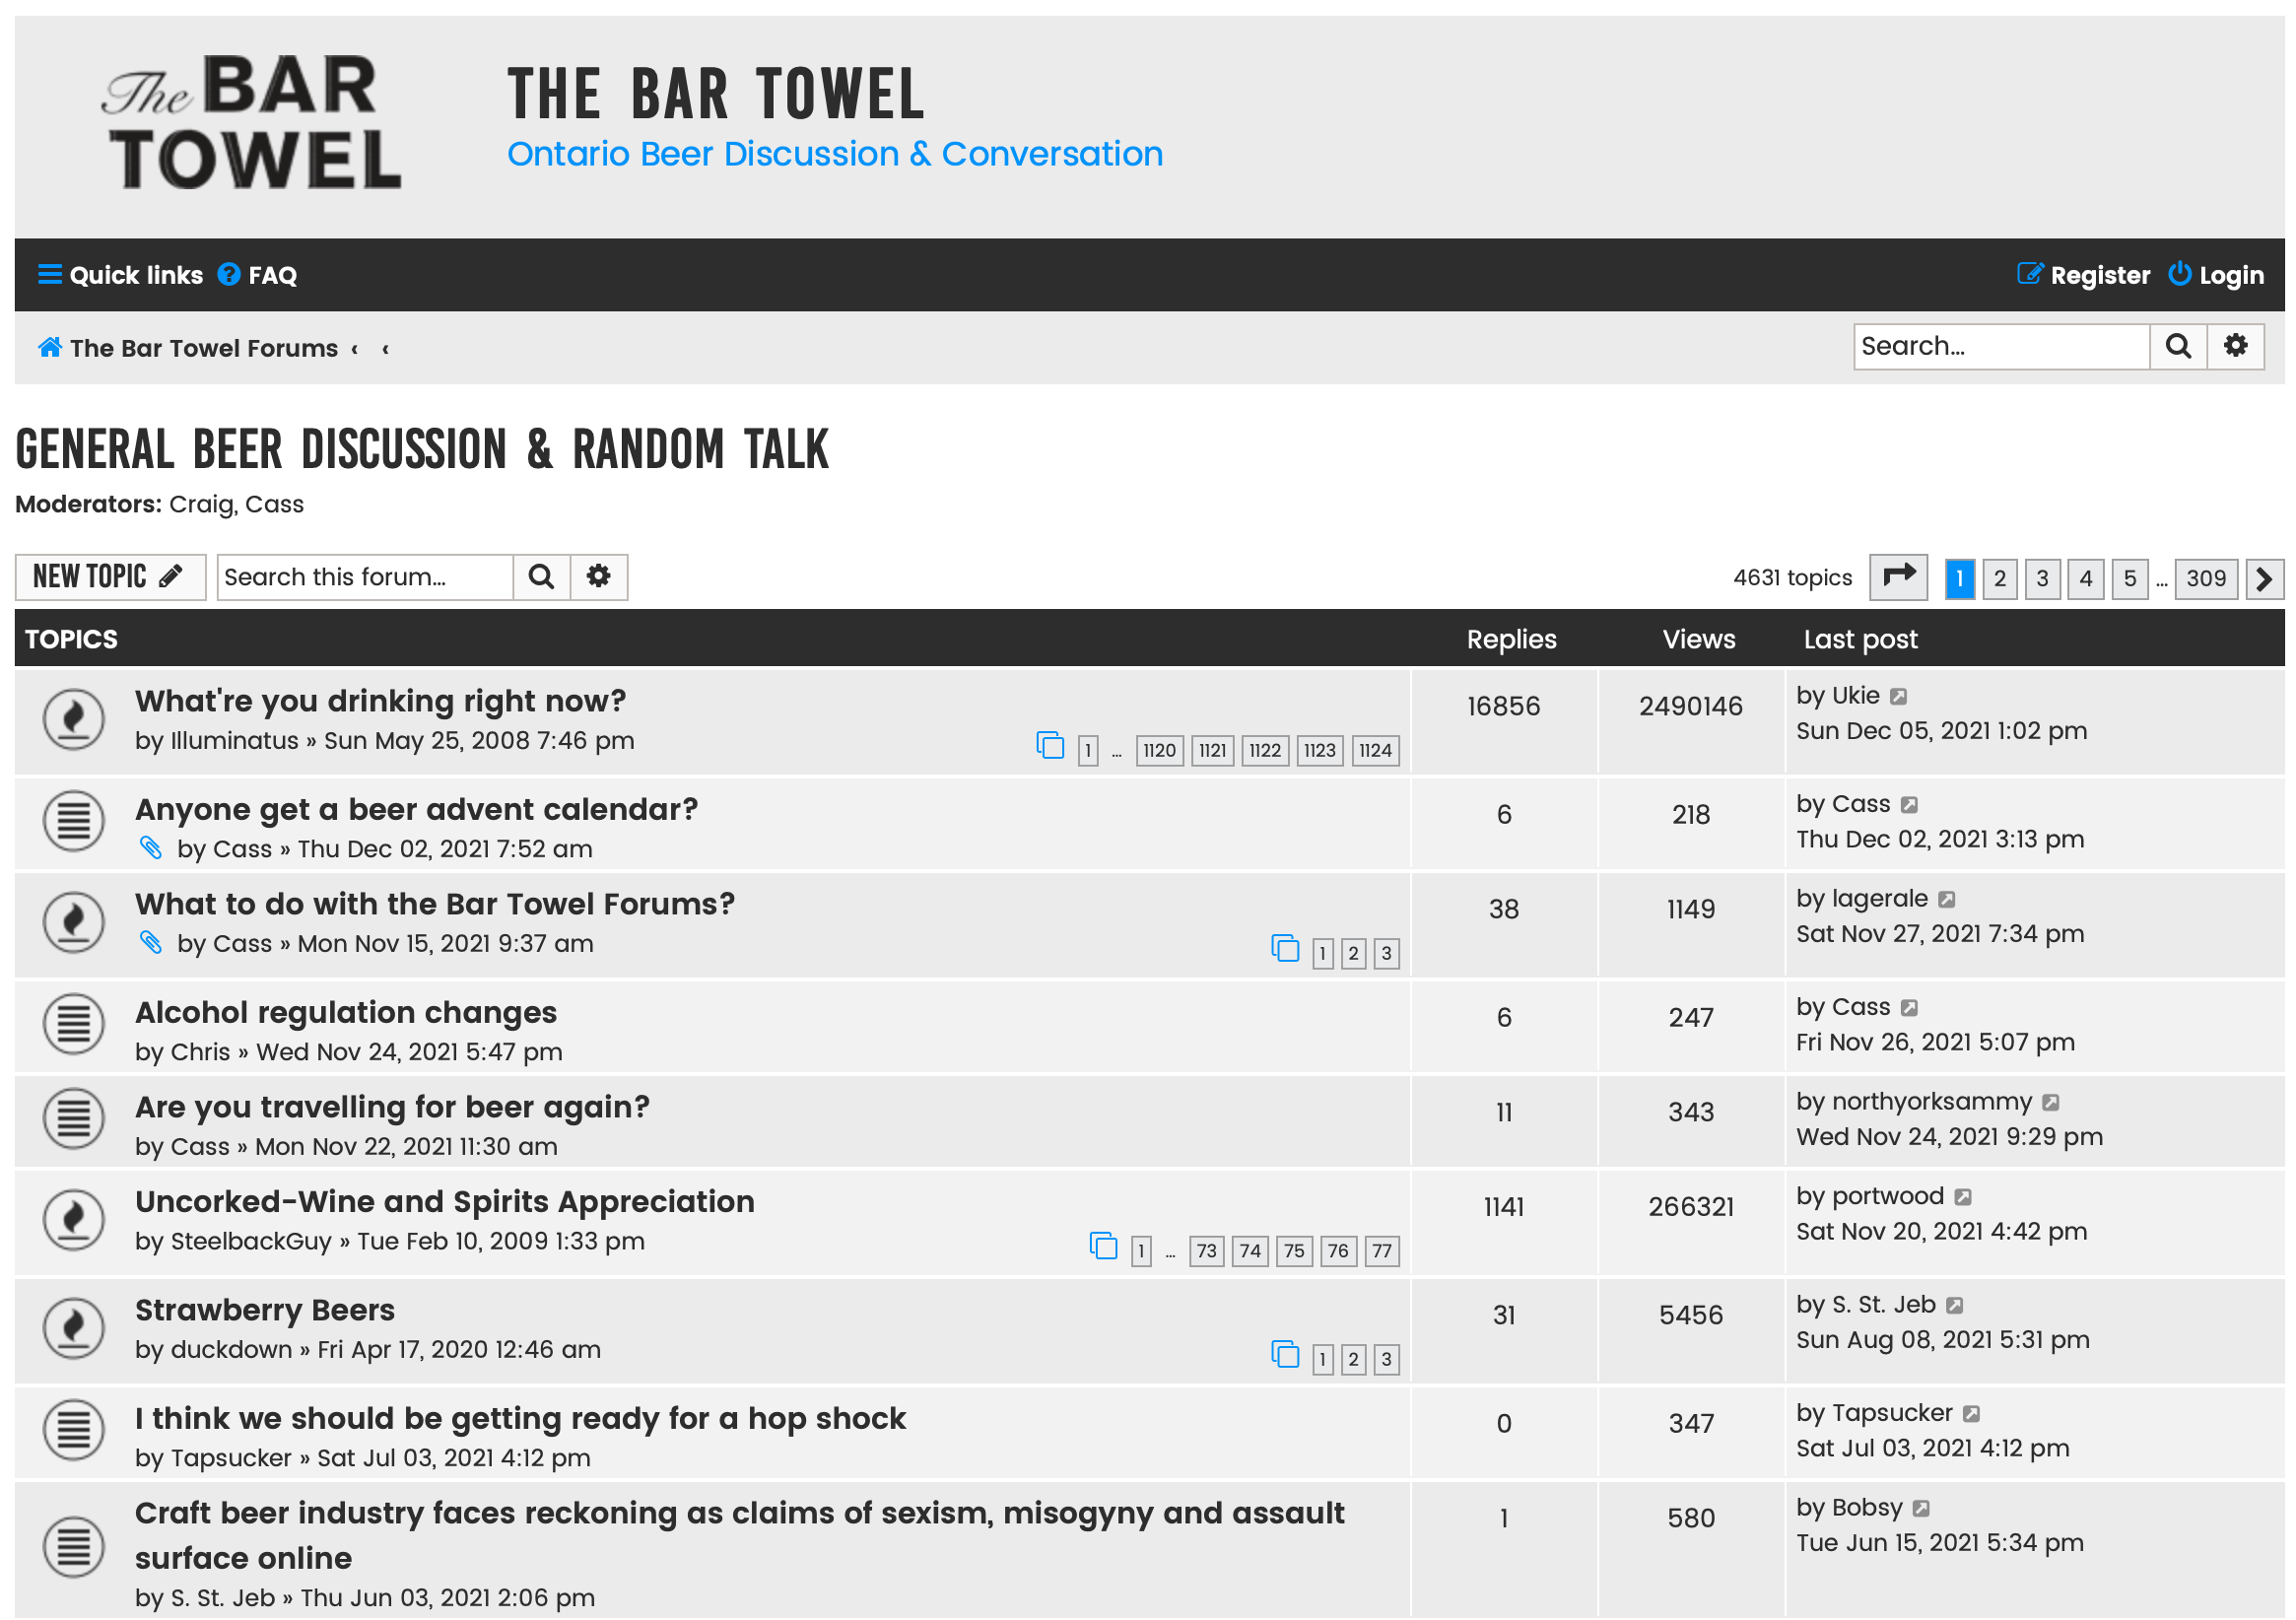Open page 73 of Uncorked-Wine topic
Screen dimensions: 2296x1620
[1207, 1252]
